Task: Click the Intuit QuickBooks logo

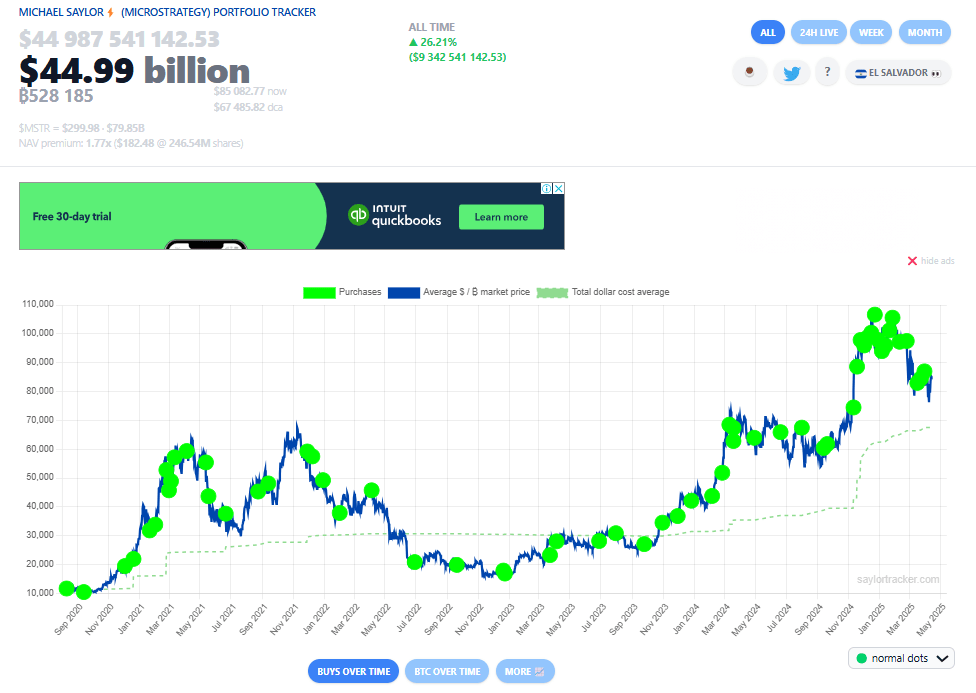Action: (395, 215)
